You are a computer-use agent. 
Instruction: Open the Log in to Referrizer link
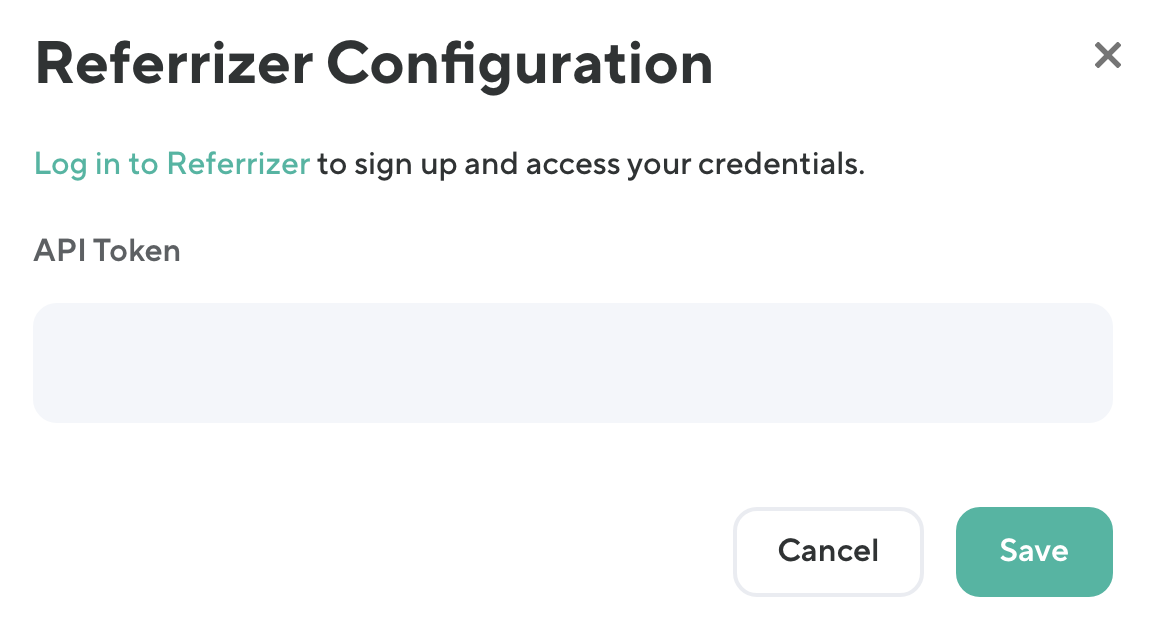pos(172,164)
